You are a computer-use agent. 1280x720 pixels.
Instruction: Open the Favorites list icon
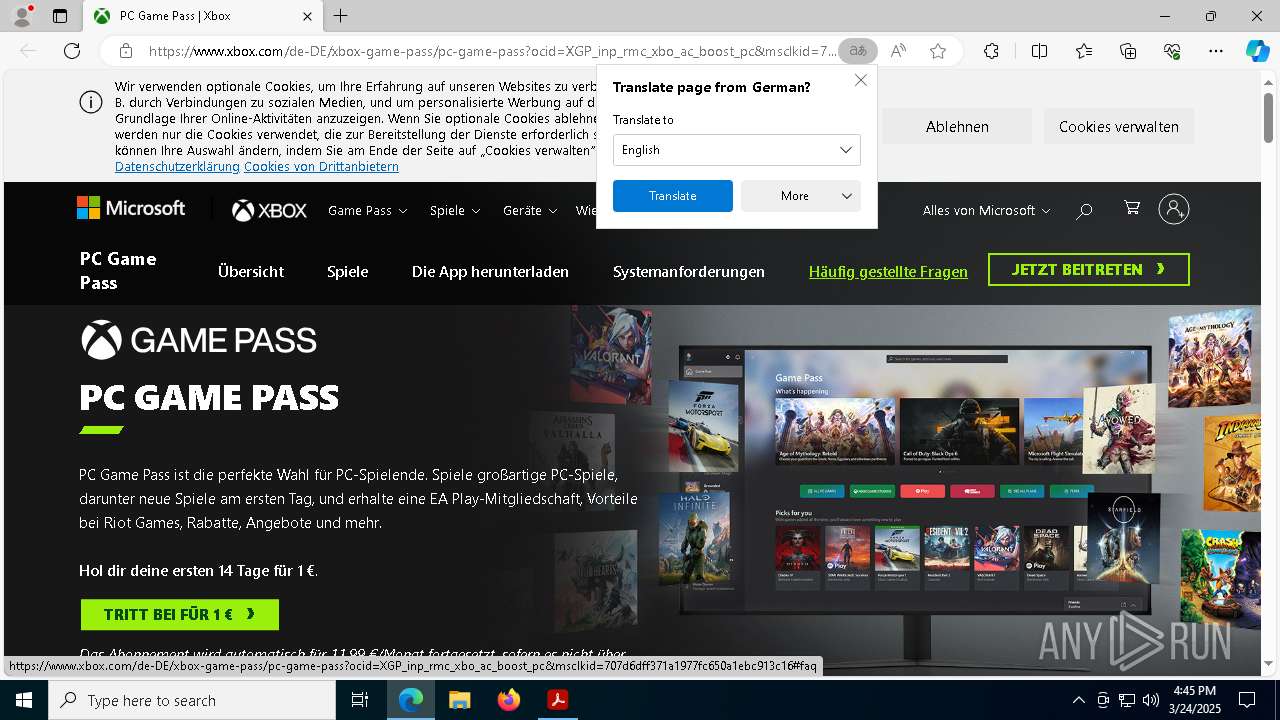[1084, 51]
